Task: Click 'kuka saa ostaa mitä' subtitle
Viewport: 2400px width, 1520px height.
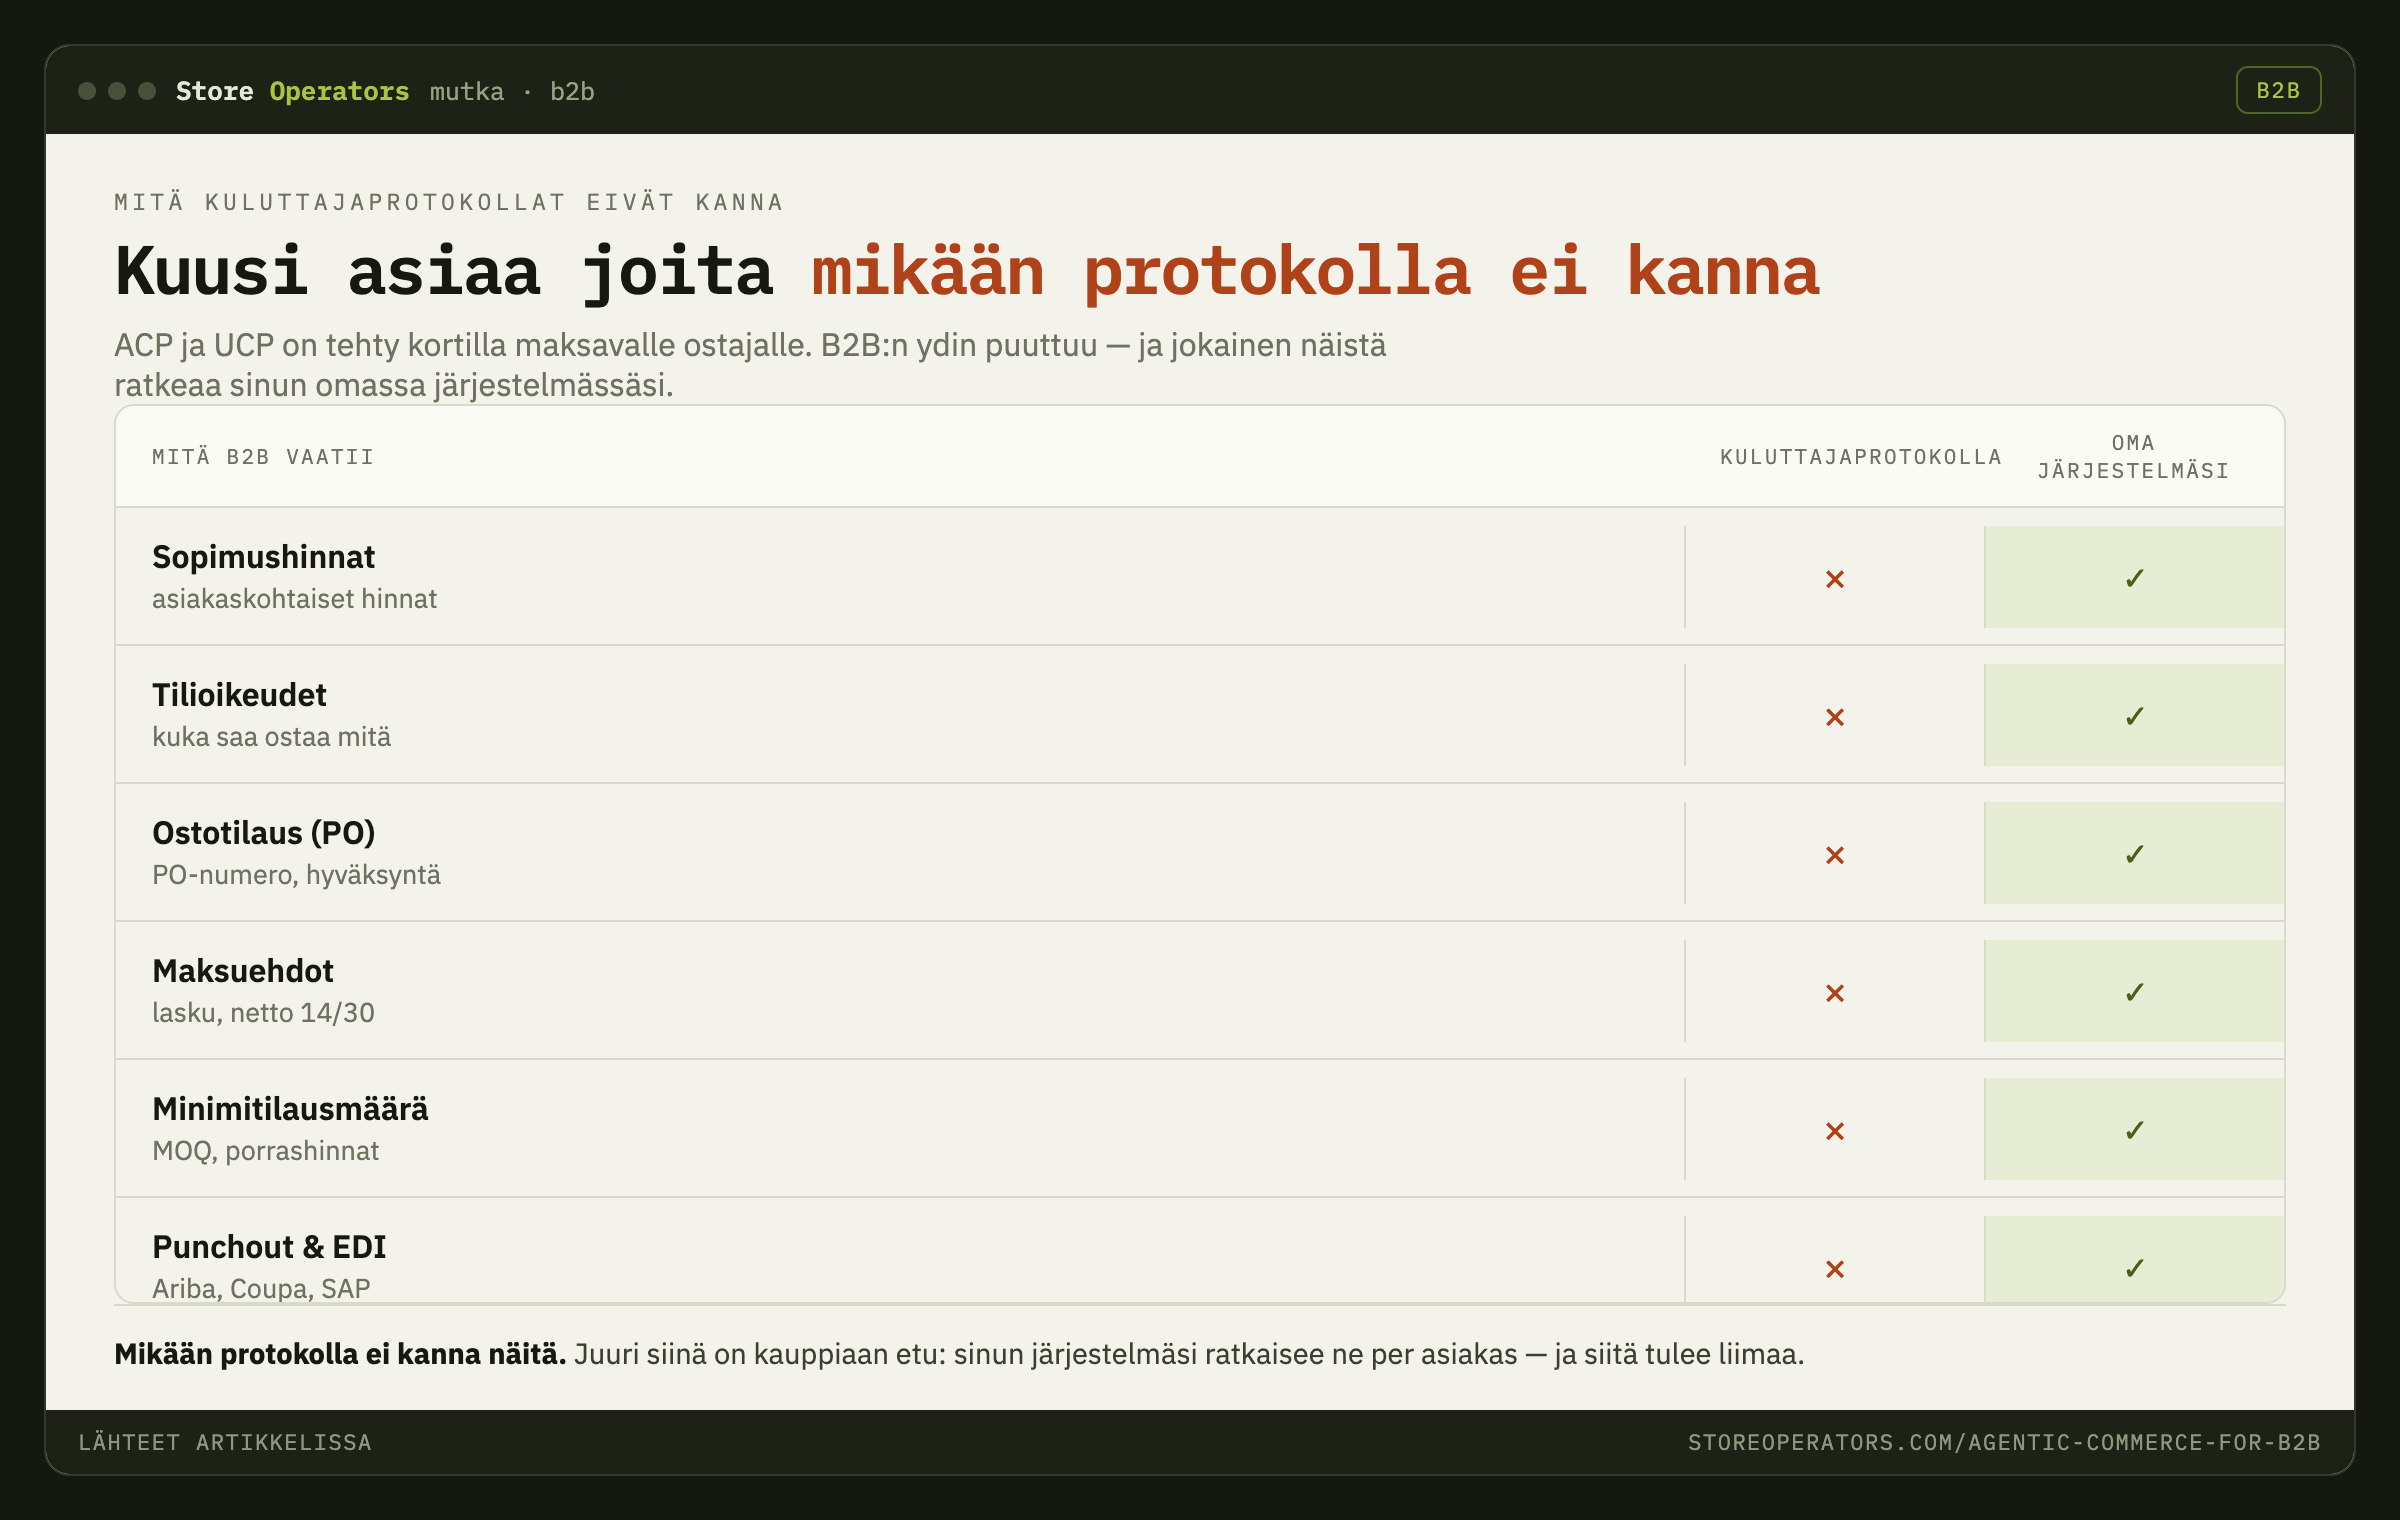Action: point(271,736)
